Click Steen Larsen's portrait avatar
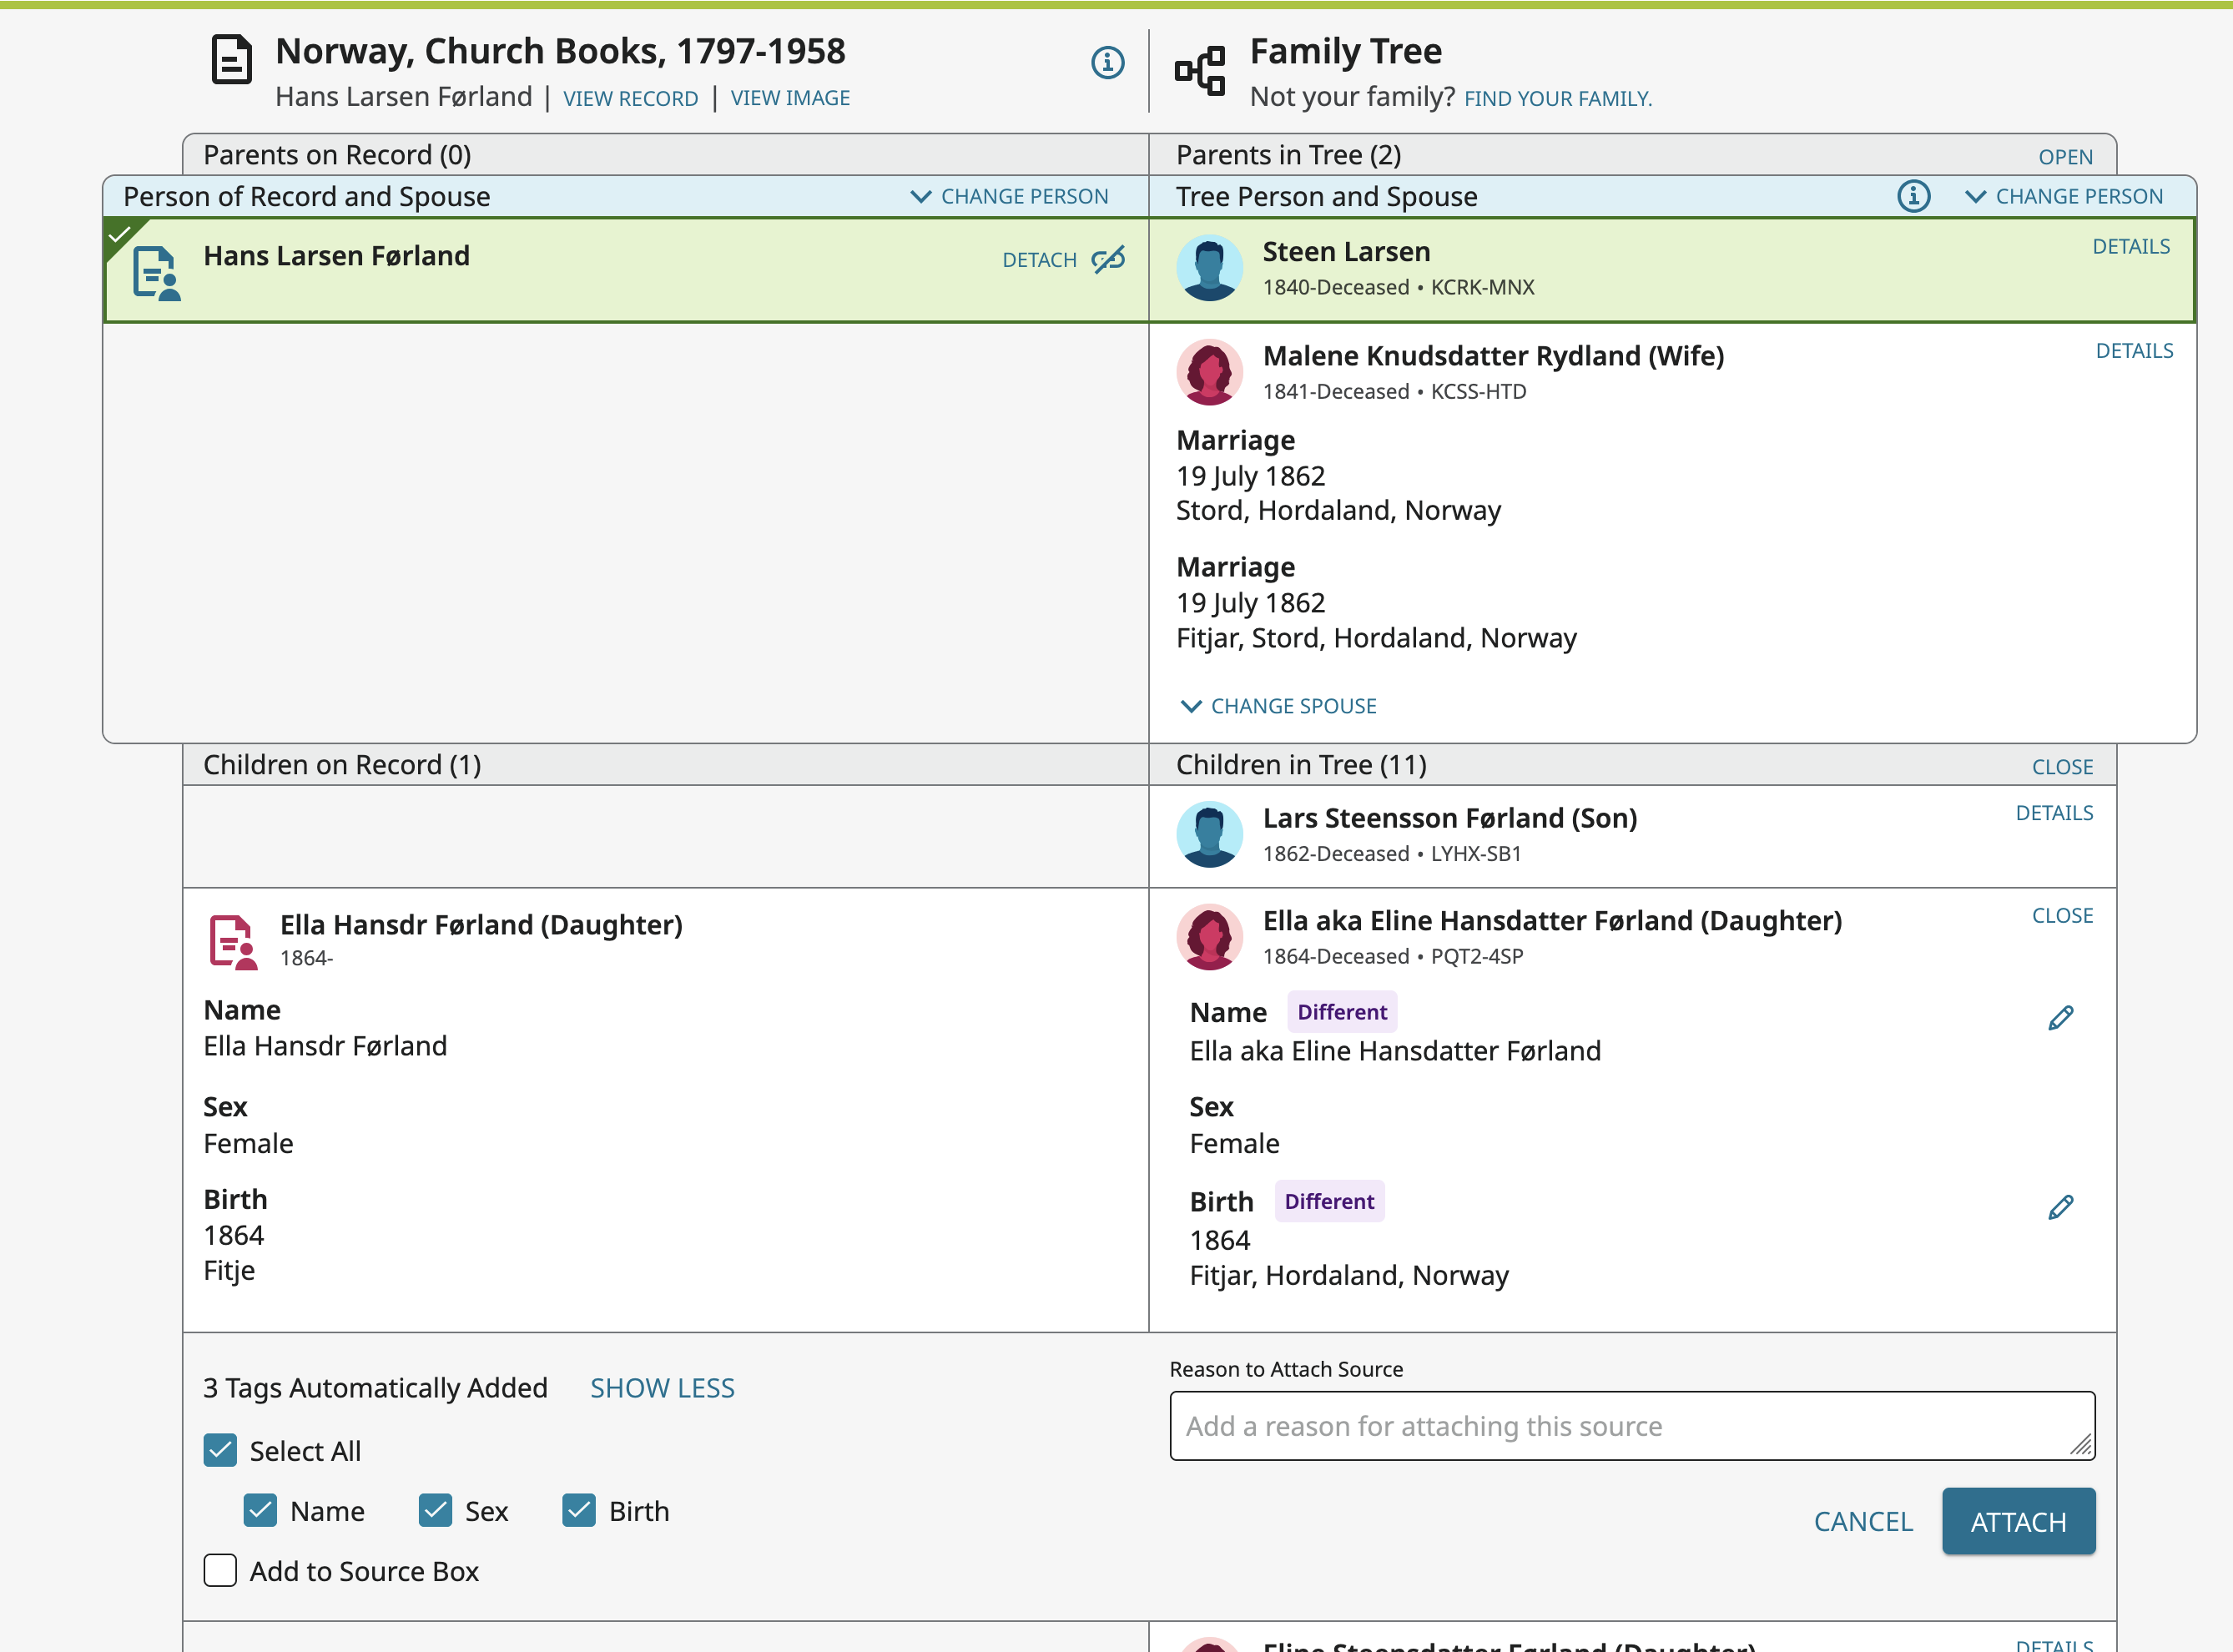 tap(1209, 268)
